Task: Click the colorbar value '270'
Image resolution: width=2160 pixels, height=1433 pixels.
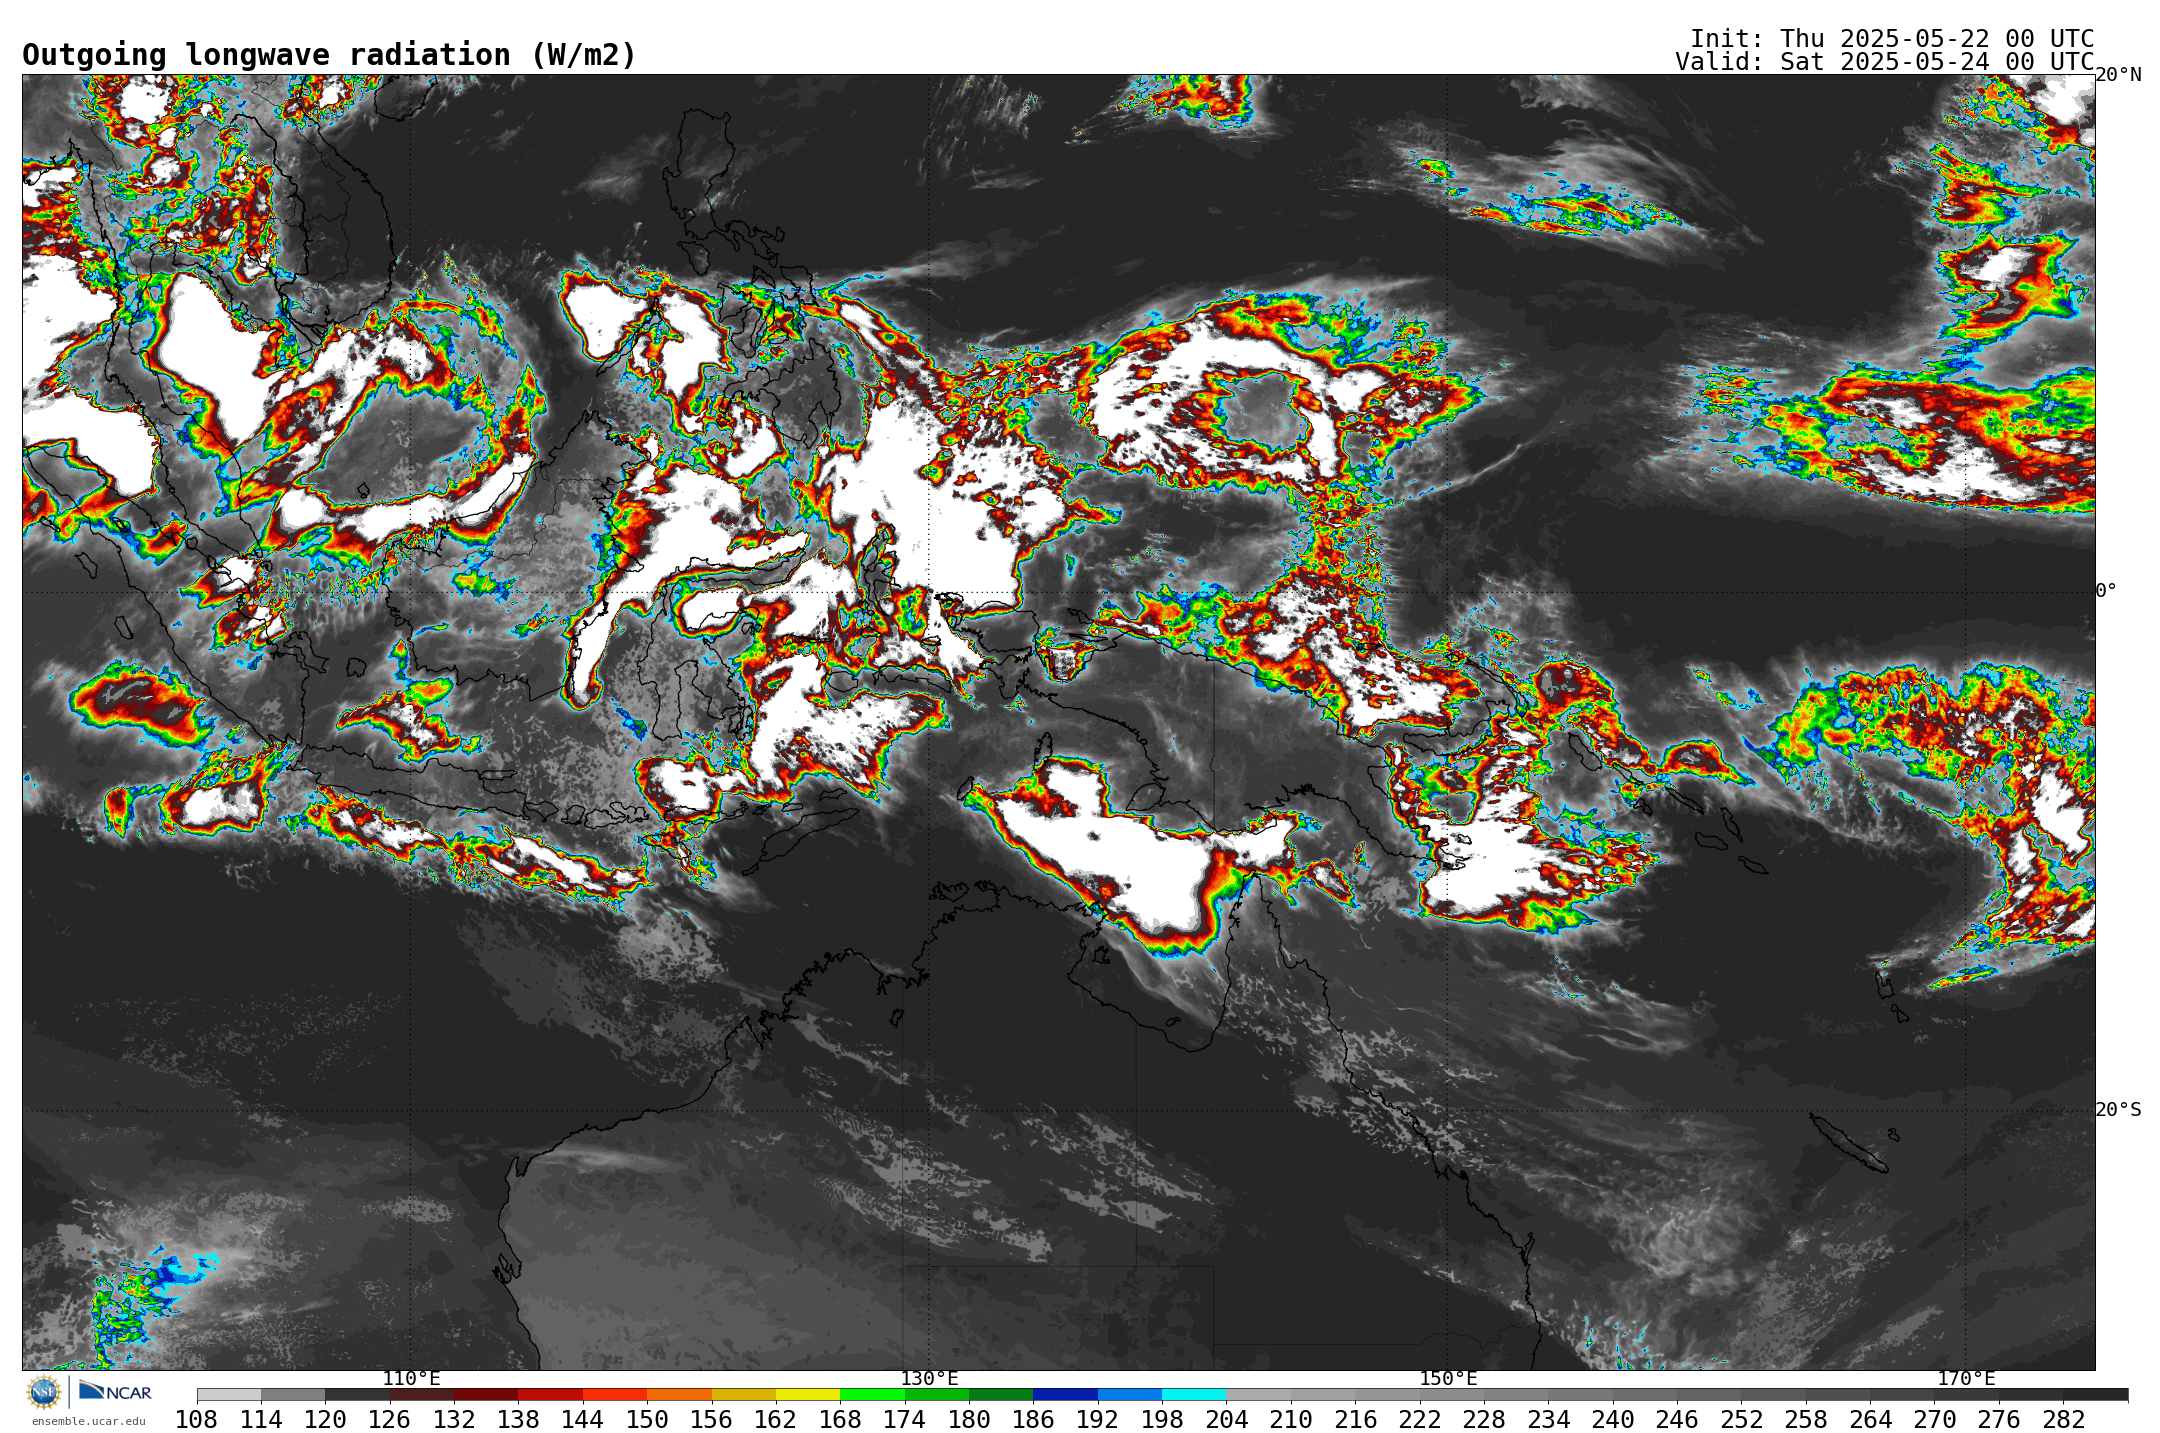Action: 1934,1419
